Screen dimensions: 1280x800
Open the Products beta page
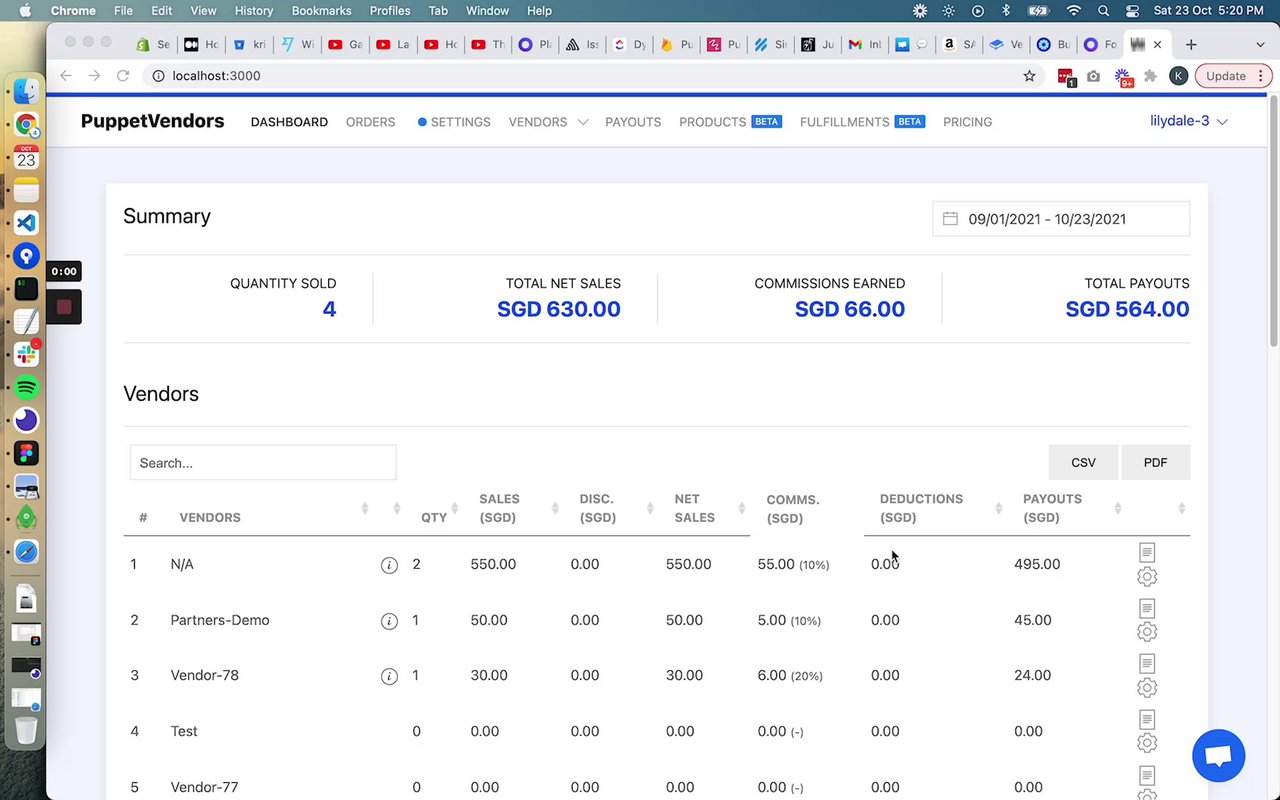coord(730,122)
